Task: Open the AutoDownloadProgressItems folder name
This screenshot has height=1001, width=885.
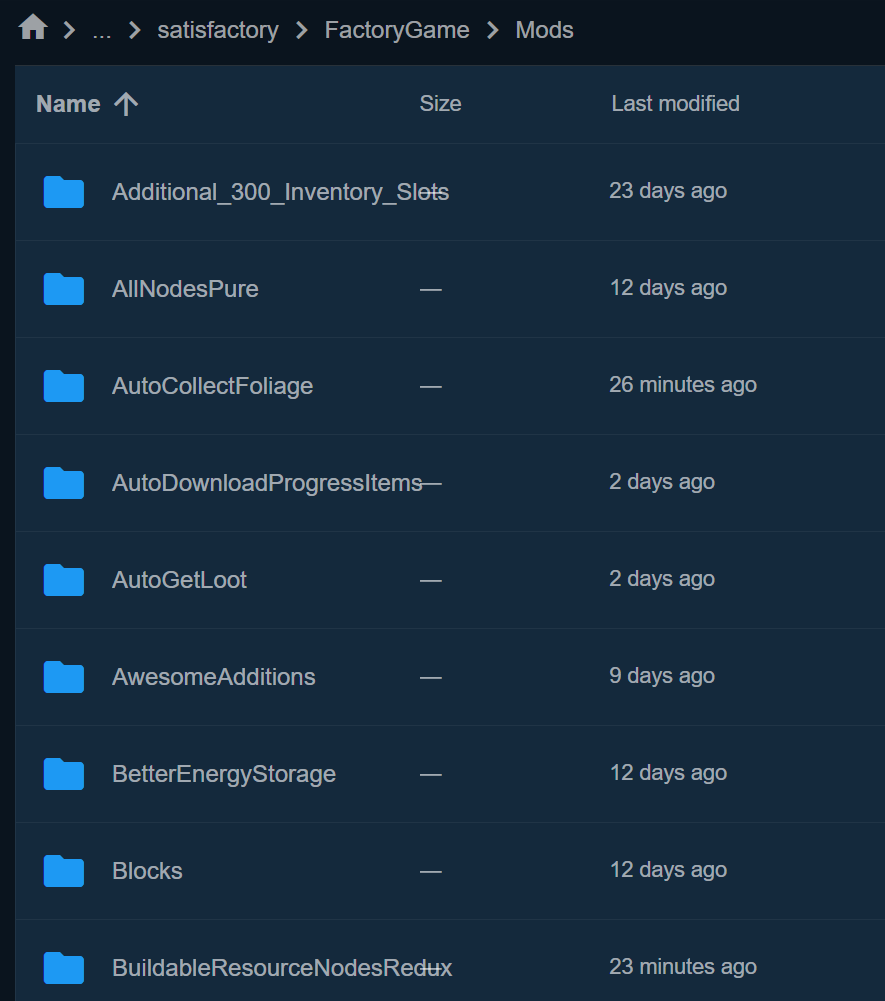Action: click(267, 483)
